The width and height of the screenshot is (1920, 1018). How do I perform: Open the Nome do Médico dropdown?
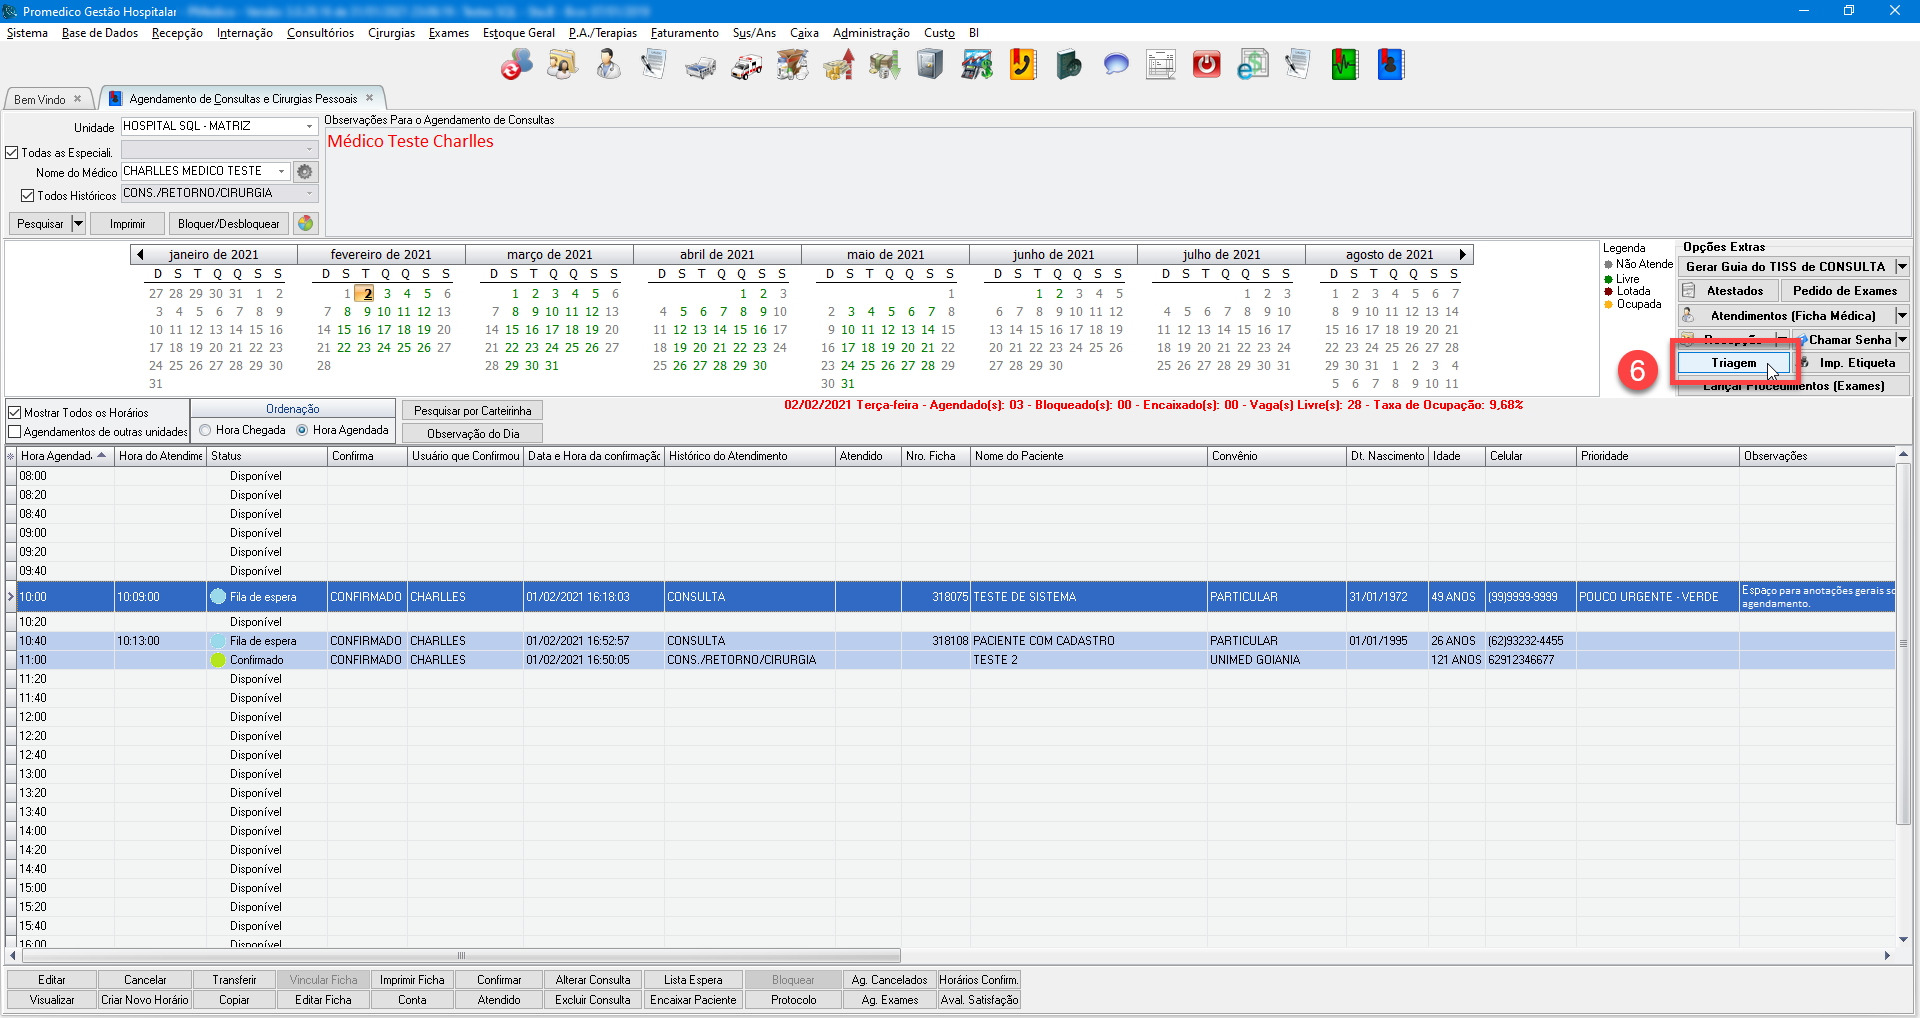pos(281,172)
